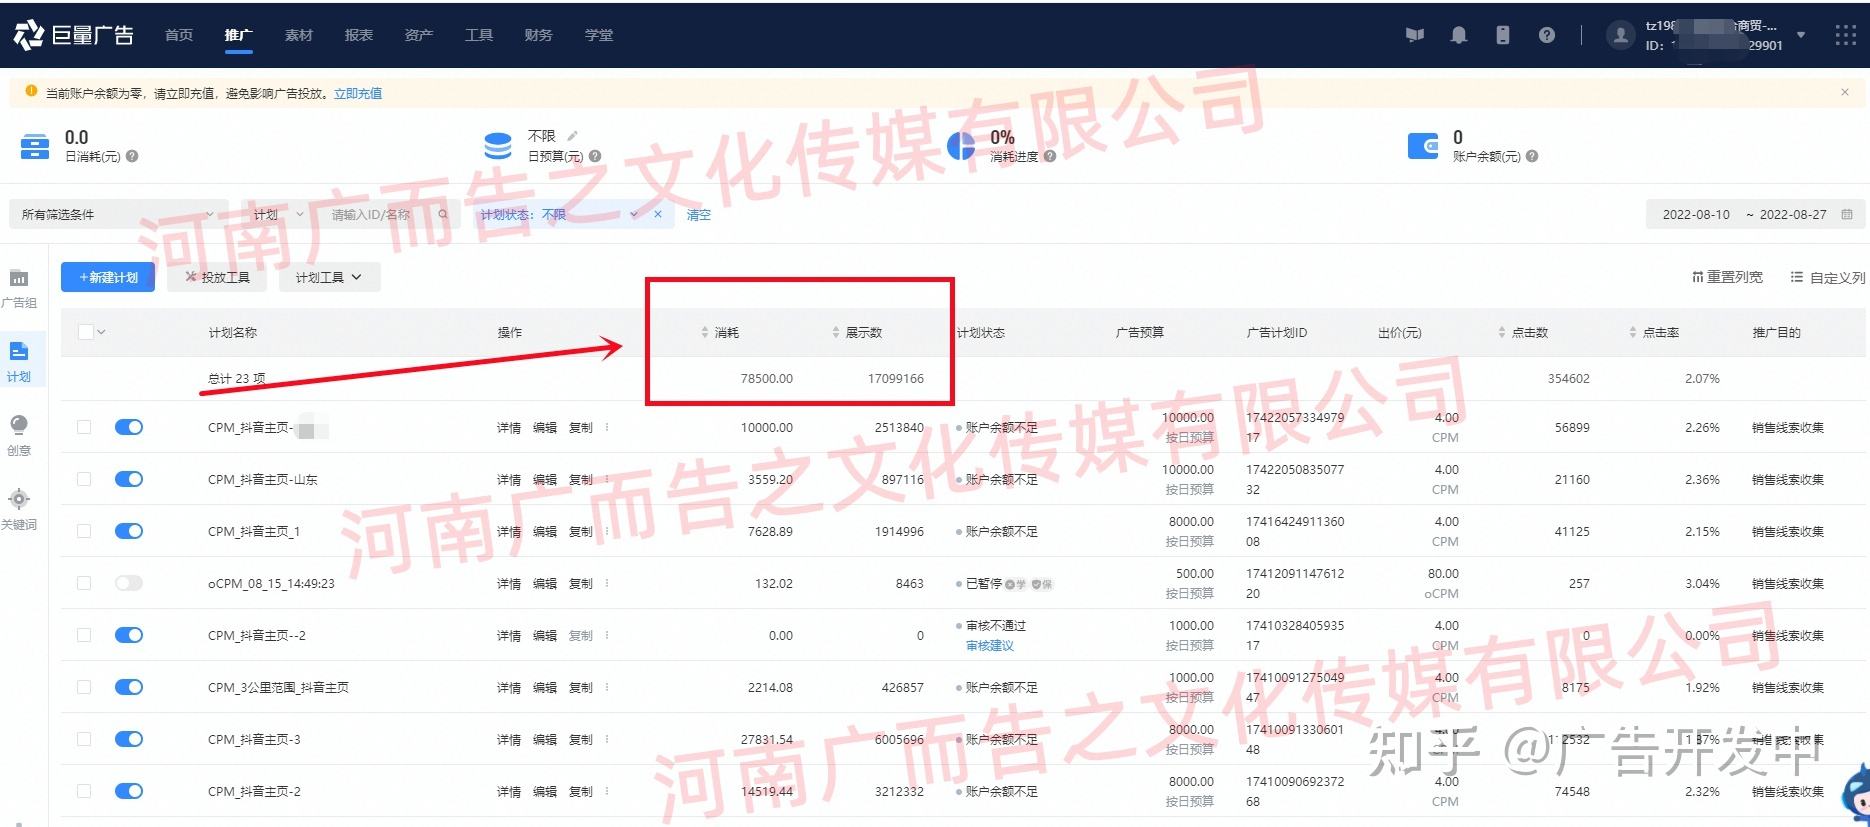The image size is (1870, 827).
Task: Open the date range 2022-08-10 ~ 2022-08-27
Action: pos(1756,214)
